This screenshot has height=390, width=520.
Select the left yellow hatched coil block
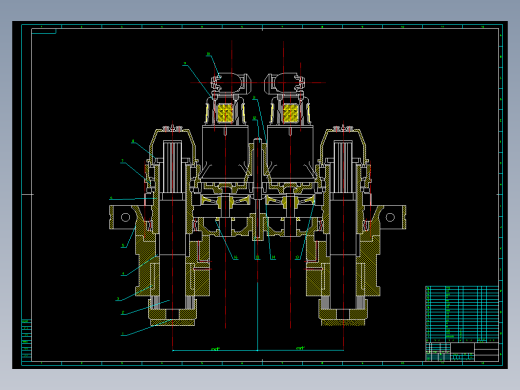tap(225, 113)
